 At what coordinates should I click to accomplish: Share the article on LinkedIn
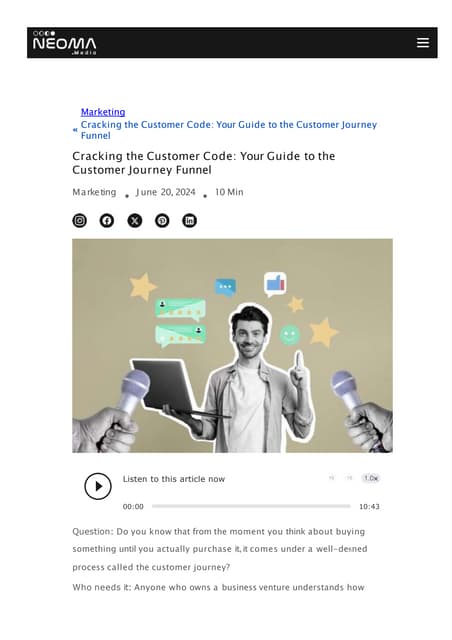(x=189, y=221)
